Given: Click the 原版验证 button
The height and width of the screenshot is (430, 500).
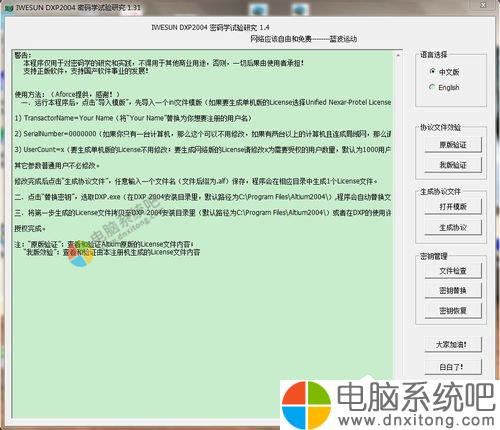Looking at the screenshot, I should pos(453,145).
